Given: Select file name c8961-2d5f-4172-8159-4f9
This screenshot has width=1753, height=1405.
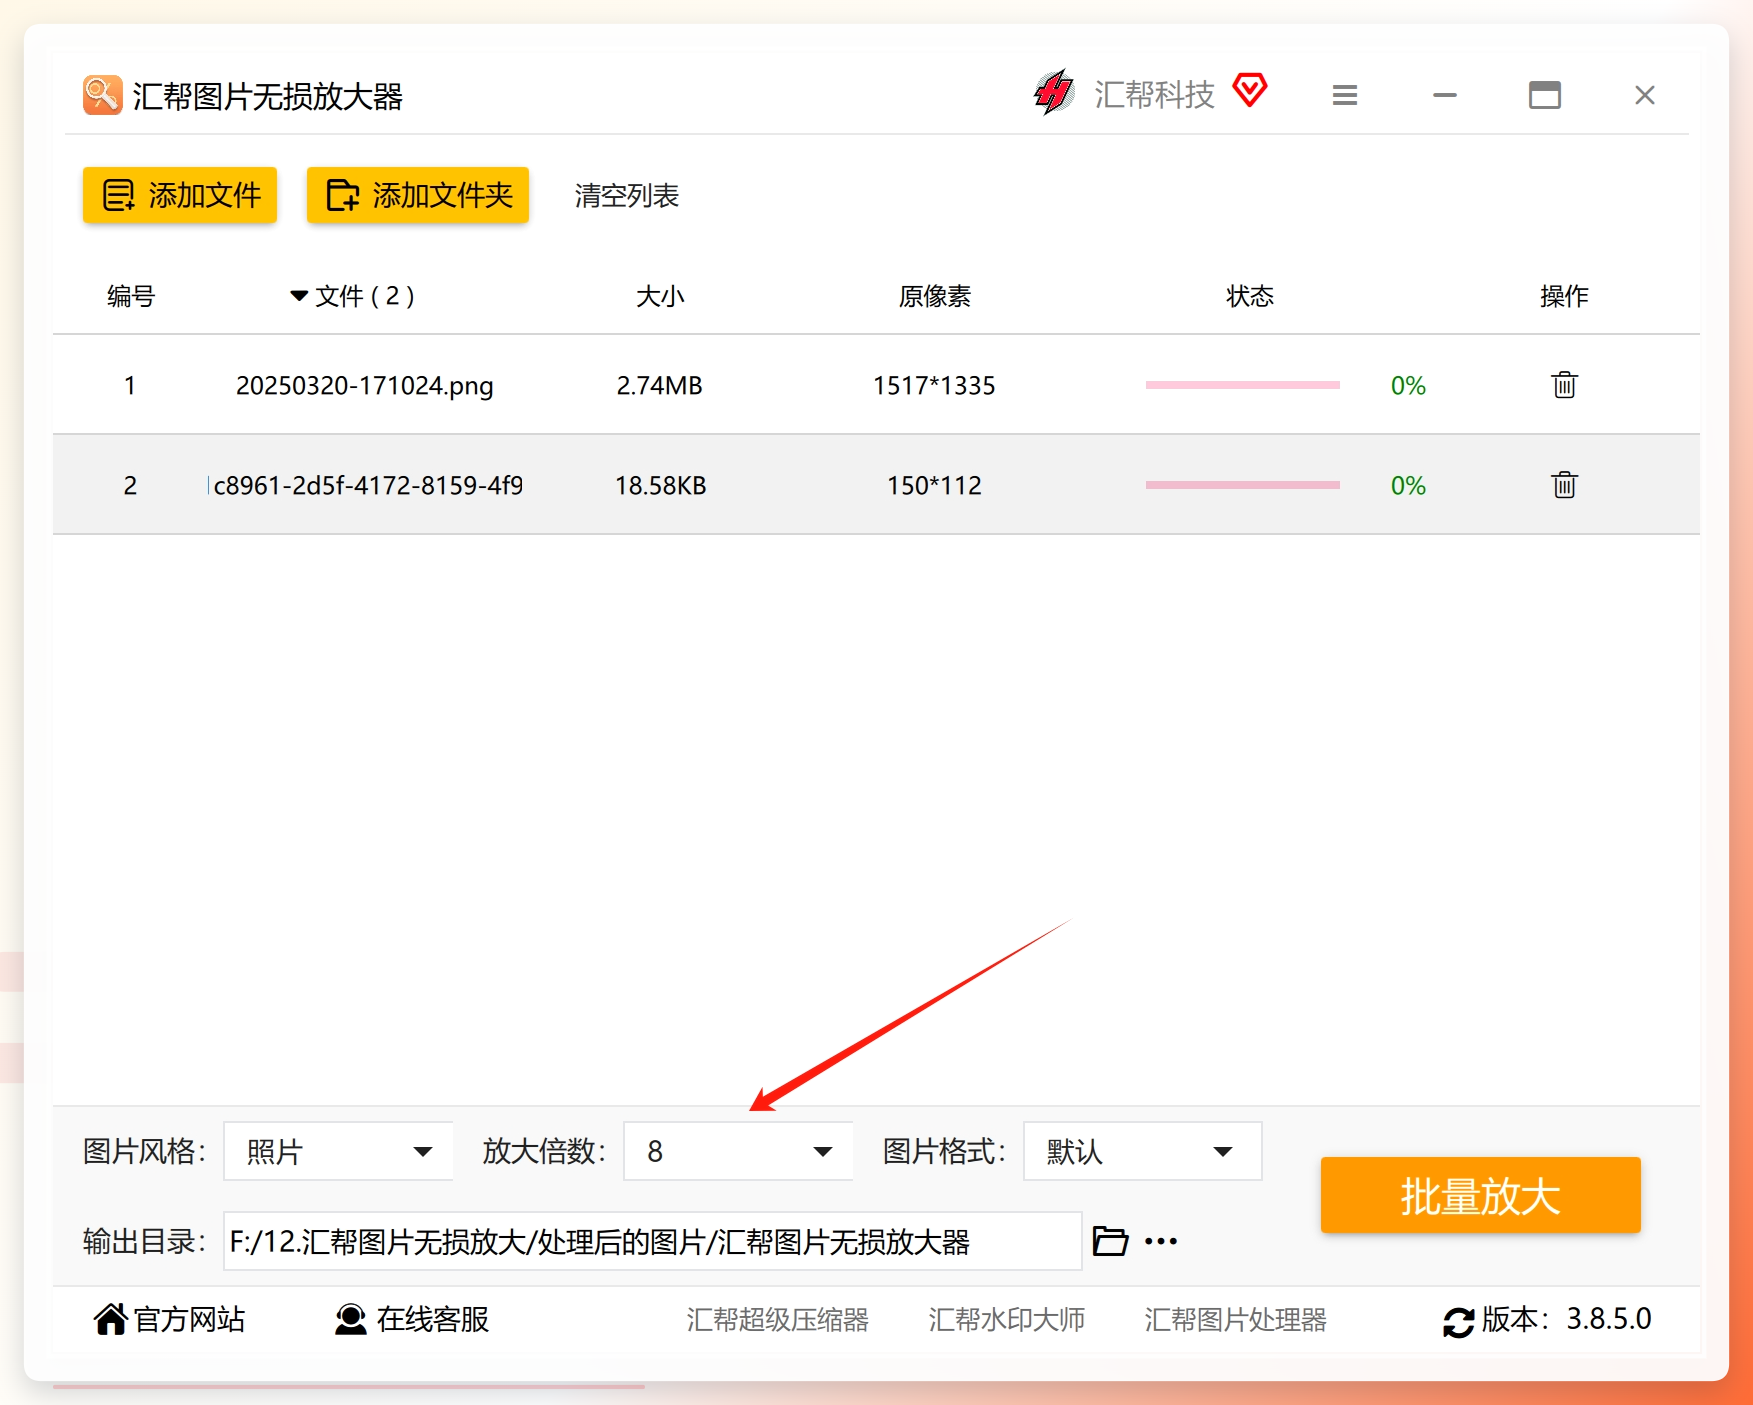Looking at the screenshot, I should pos(367,485).
